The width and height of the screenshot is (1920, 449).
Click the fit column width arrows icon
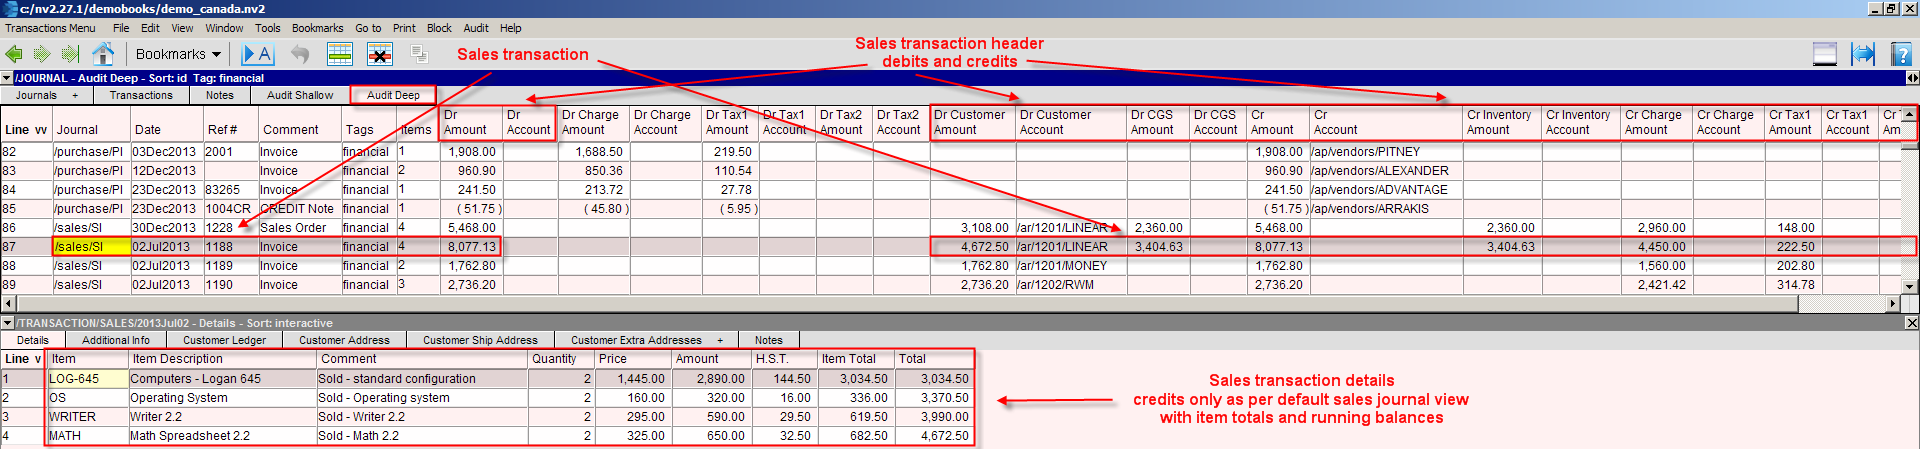(1863, 54)
